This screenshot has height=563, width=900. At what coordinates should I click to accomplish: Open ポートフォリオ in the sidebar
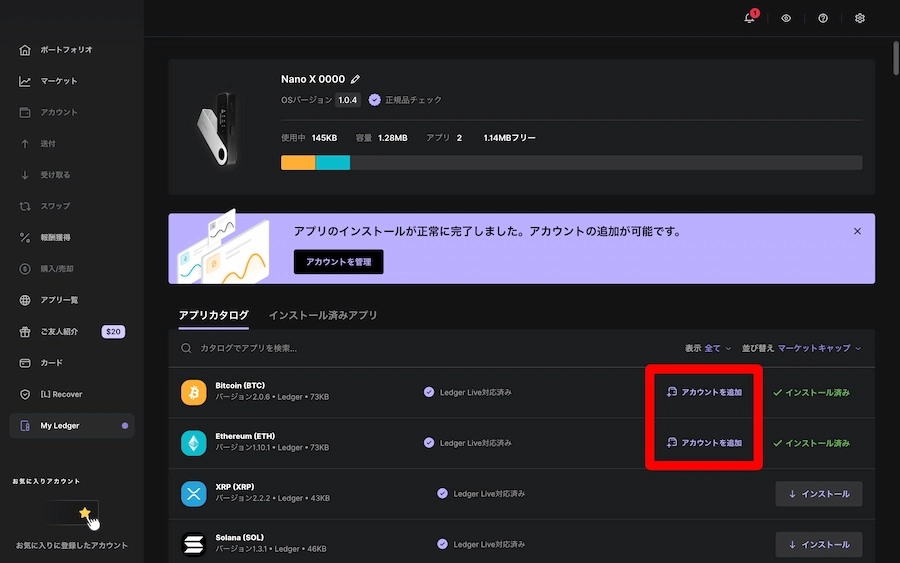click(x=66, y=50)
